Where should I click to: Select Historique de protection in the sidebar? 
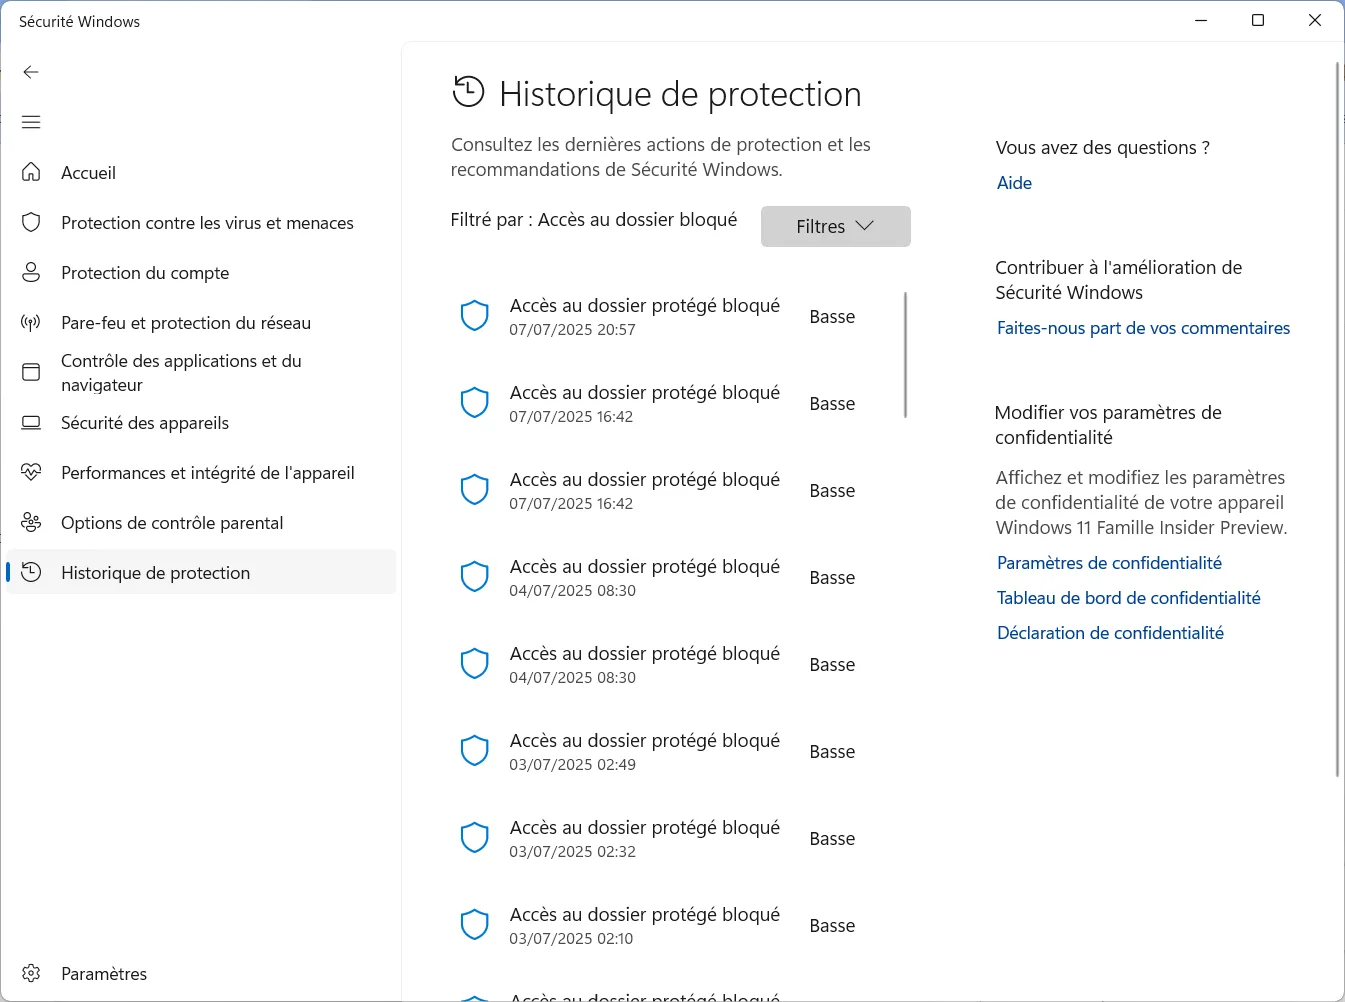pos(155,572)
